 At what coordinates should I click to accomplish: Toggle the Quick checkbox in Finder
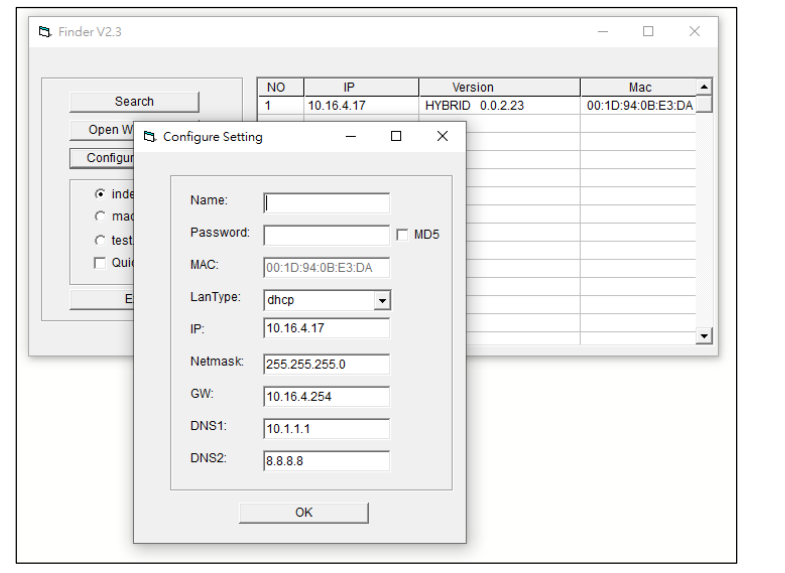[x=100, y=263]
